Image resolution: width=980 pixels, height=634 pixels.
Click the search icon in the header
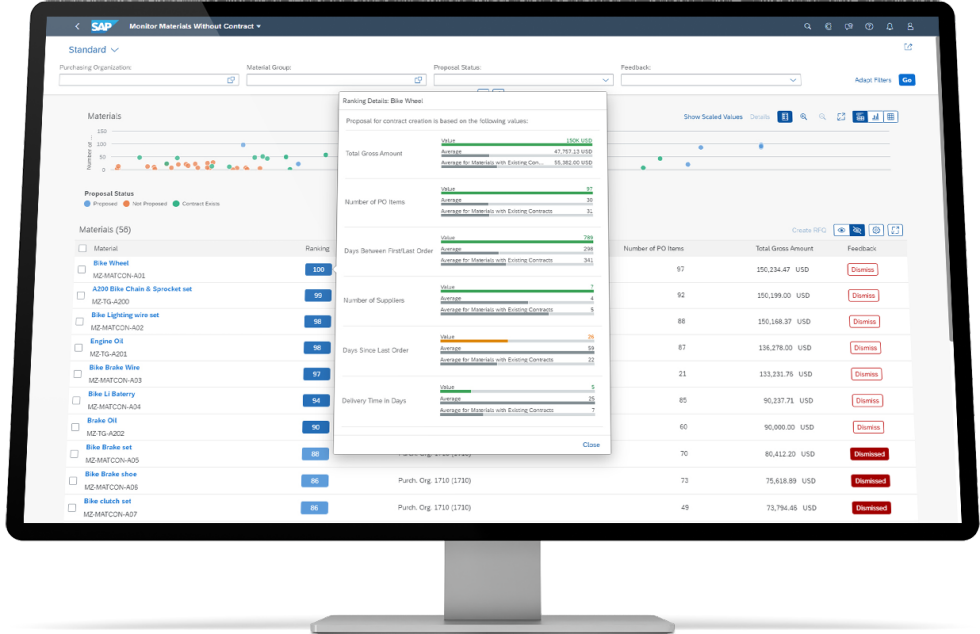click(808, 26)
